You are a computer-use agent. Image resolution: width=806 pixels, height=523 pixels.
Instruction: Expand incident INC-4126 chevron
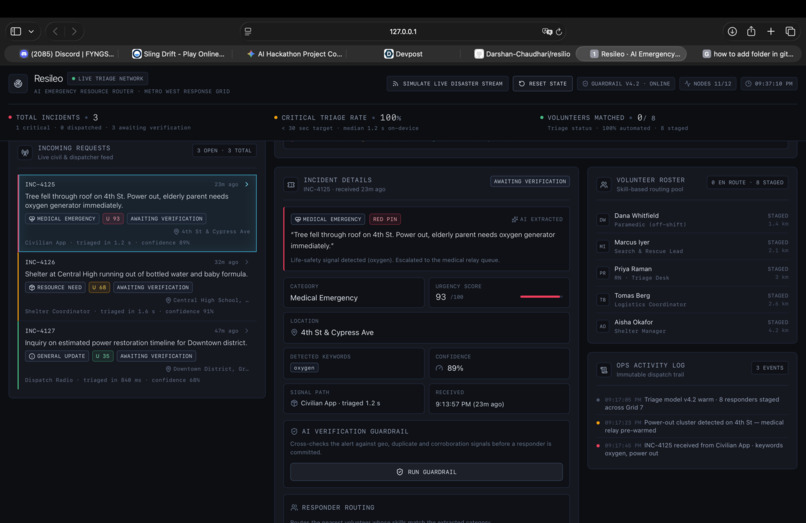click(x=247, y=262)
